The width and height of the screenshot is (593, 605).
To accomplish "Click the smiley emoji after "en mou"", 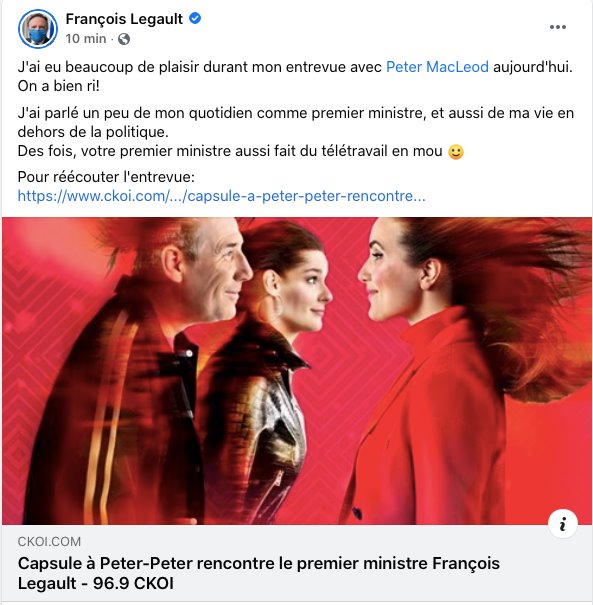I will 456,152.
